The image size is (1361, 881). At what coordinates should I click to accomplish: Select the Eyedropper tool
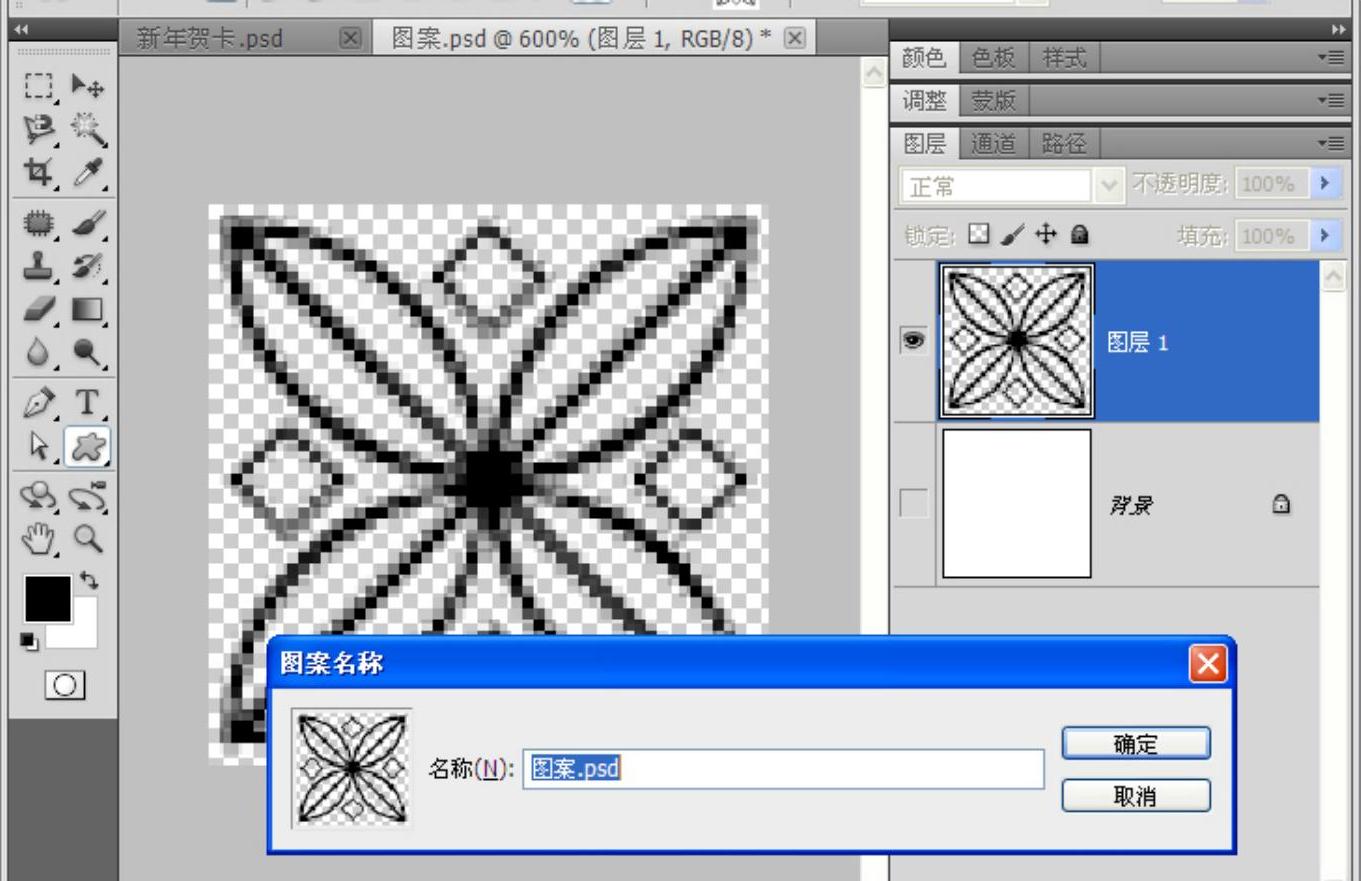pyautogui.click(x=88, y=173)
